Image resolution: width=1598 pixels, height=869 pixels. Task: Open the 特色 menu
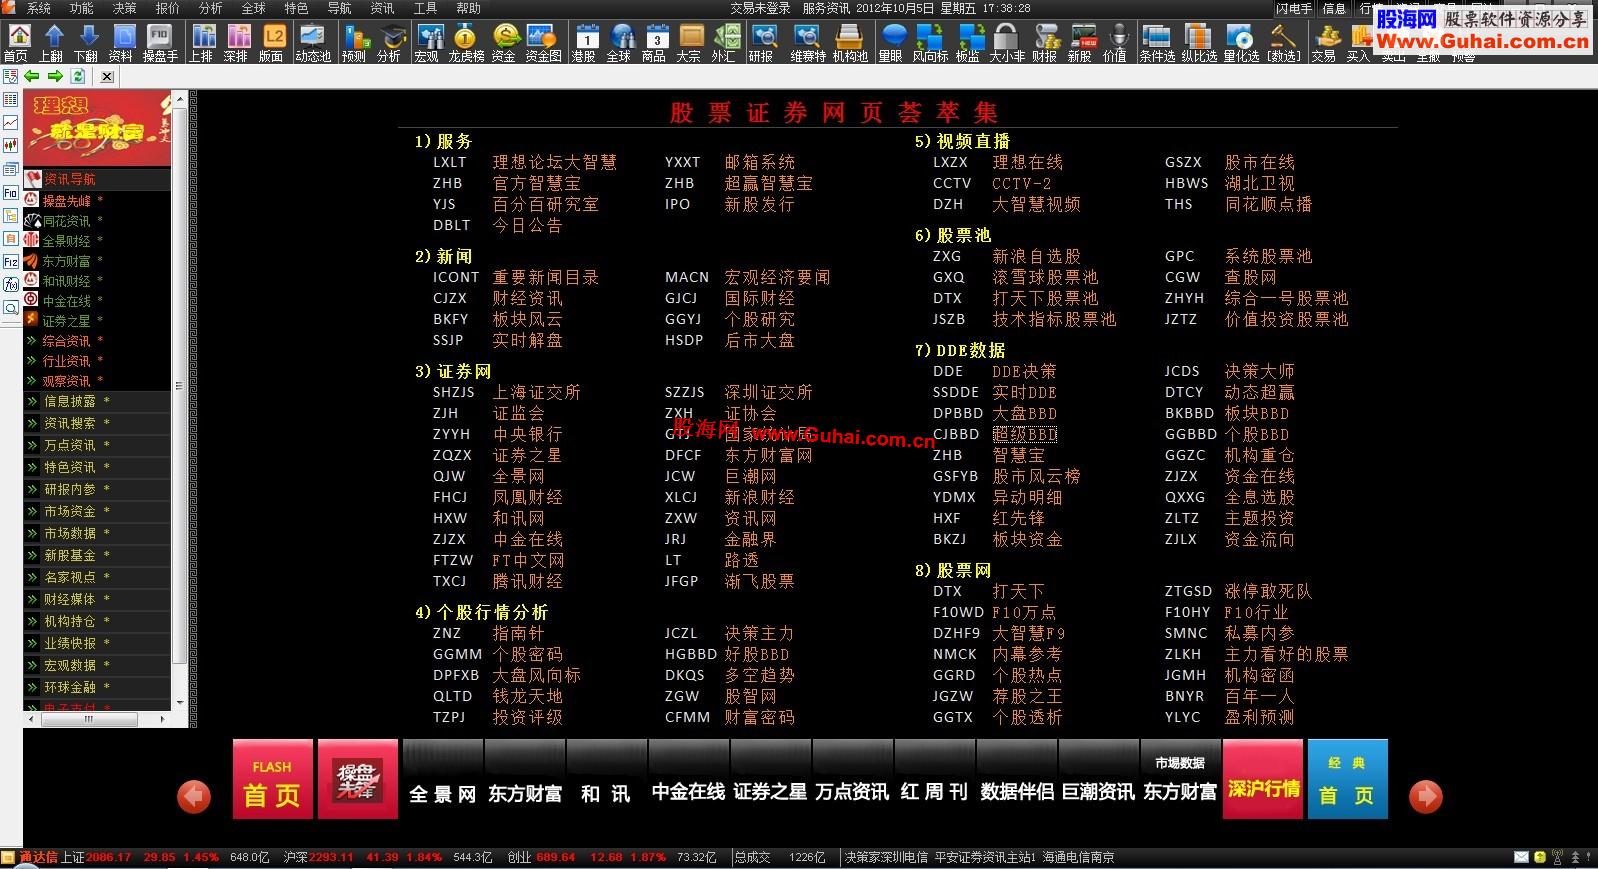pyautogui.click(x=296, y=8)
